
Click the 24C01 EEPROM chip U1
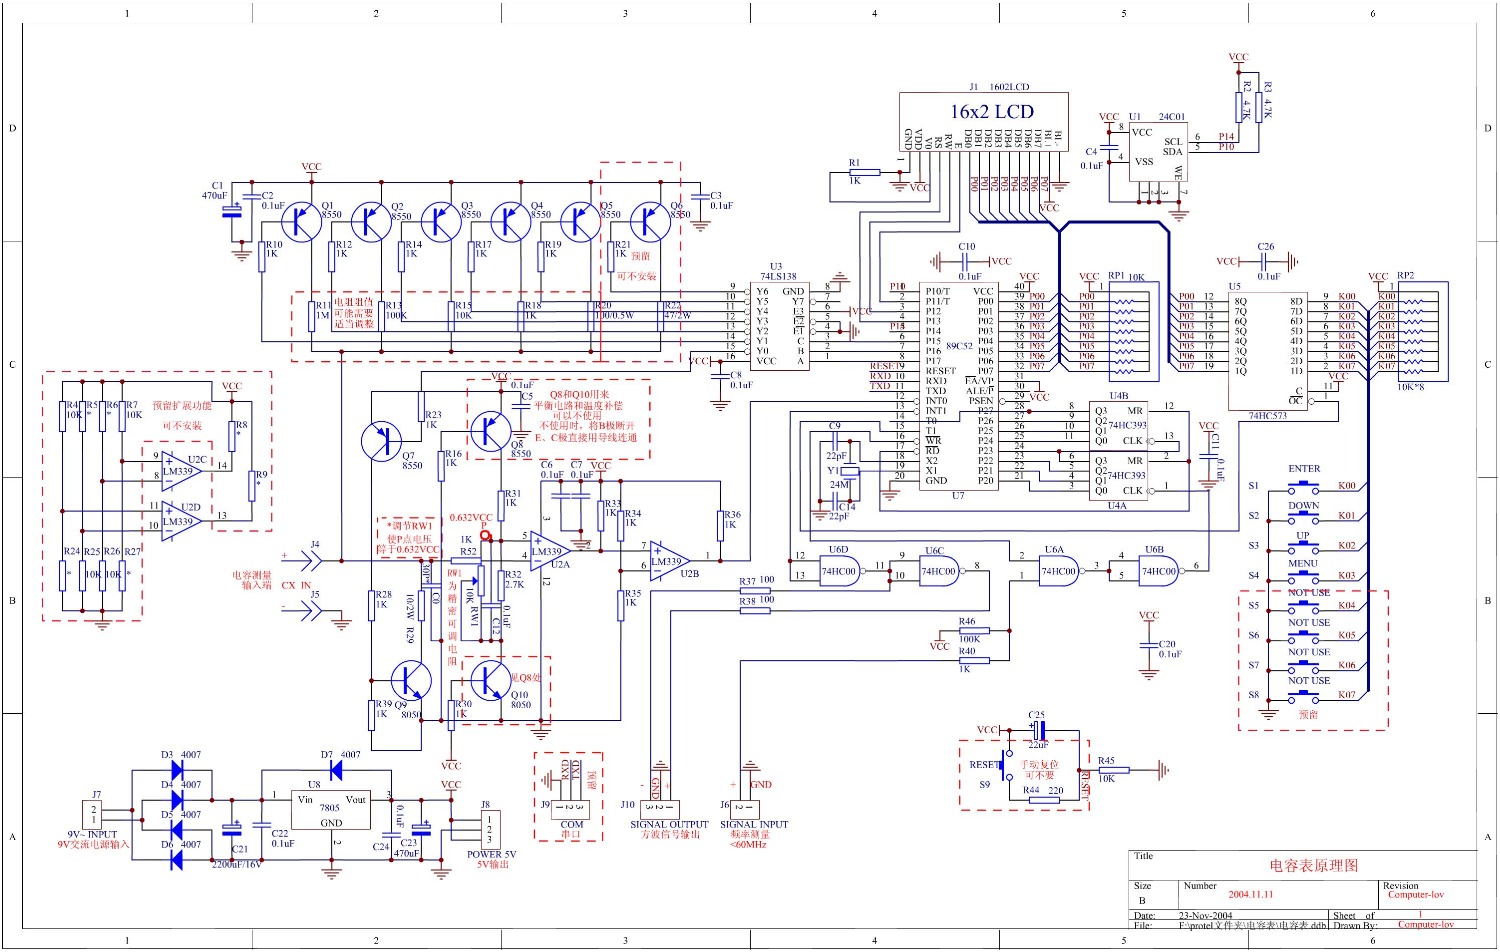click(1158, 152)
